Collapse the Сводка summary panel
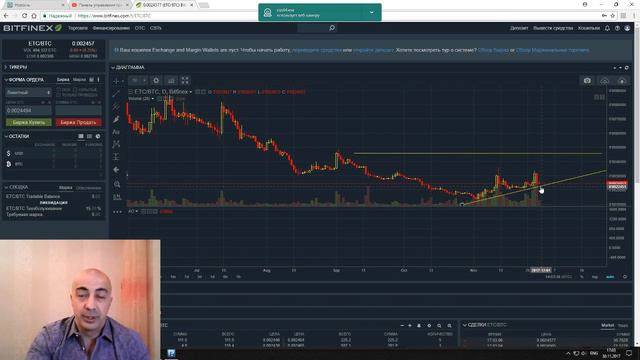 point(6,187)
